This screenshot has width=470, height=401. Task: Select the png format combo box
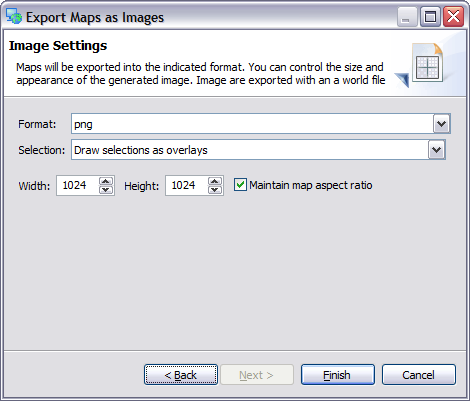coord(261,124)
